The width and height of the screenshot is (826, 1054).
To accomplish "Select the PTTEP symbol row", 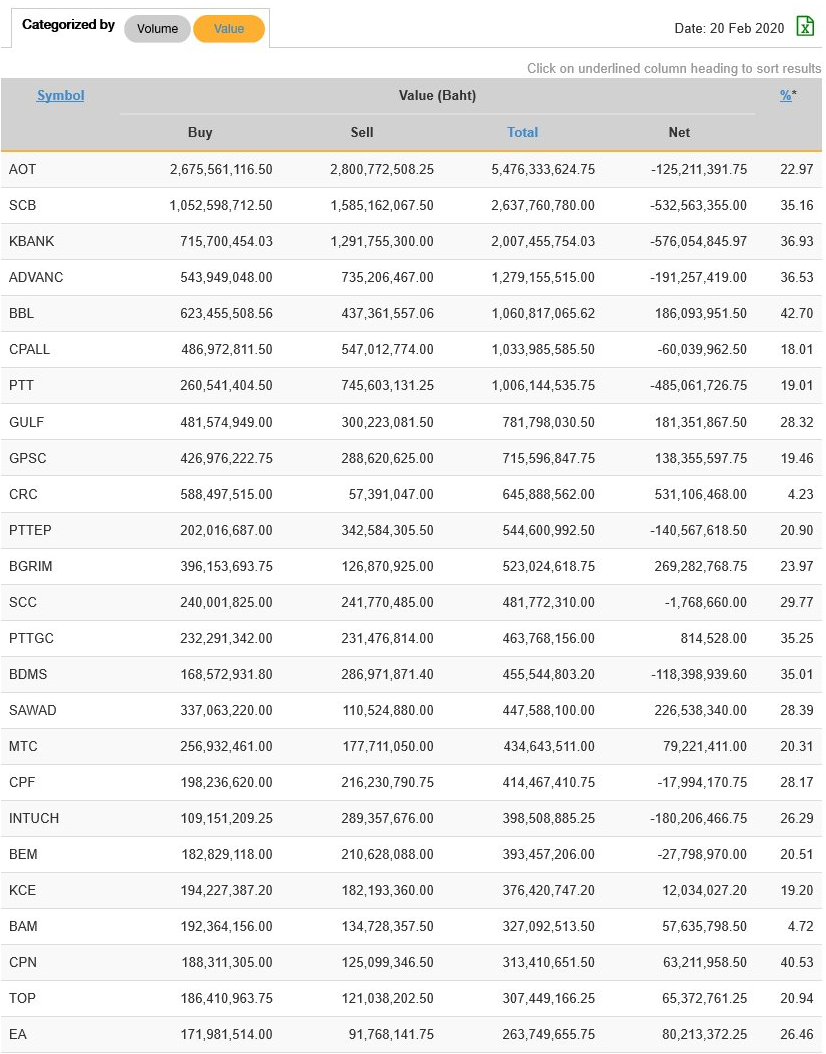I will tap(30, 530).
